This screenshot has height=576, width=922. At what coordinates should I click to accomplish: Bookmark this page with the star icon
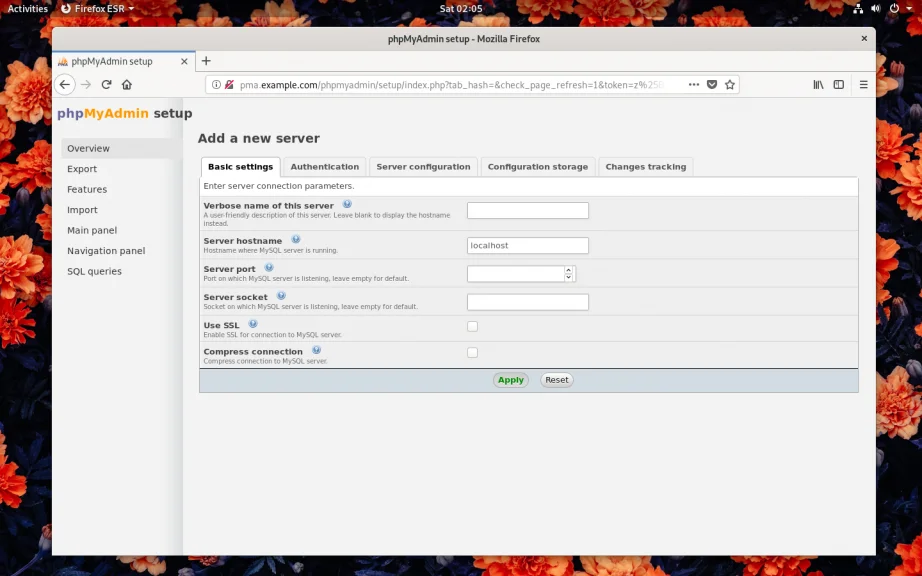730,85
